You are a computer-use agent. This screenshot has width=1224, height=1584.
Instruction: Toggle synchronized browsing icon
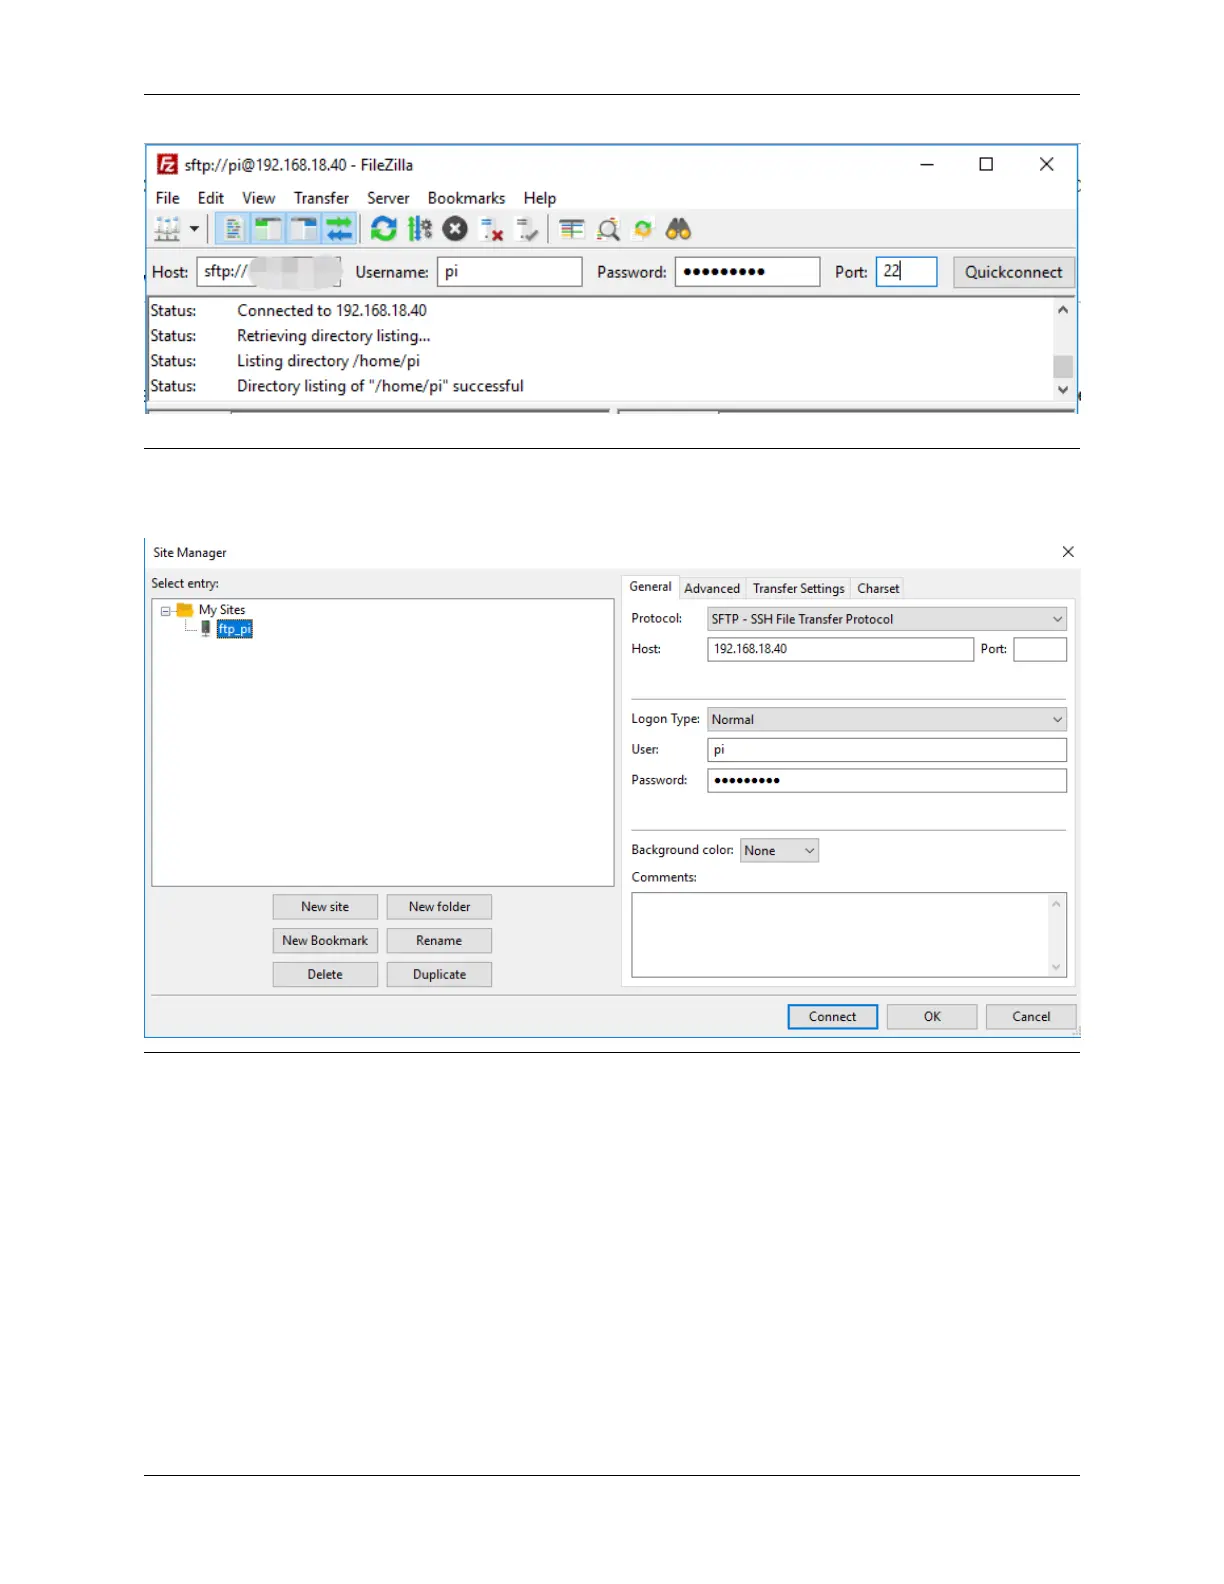pyautogui.click(x=643, y=230)
